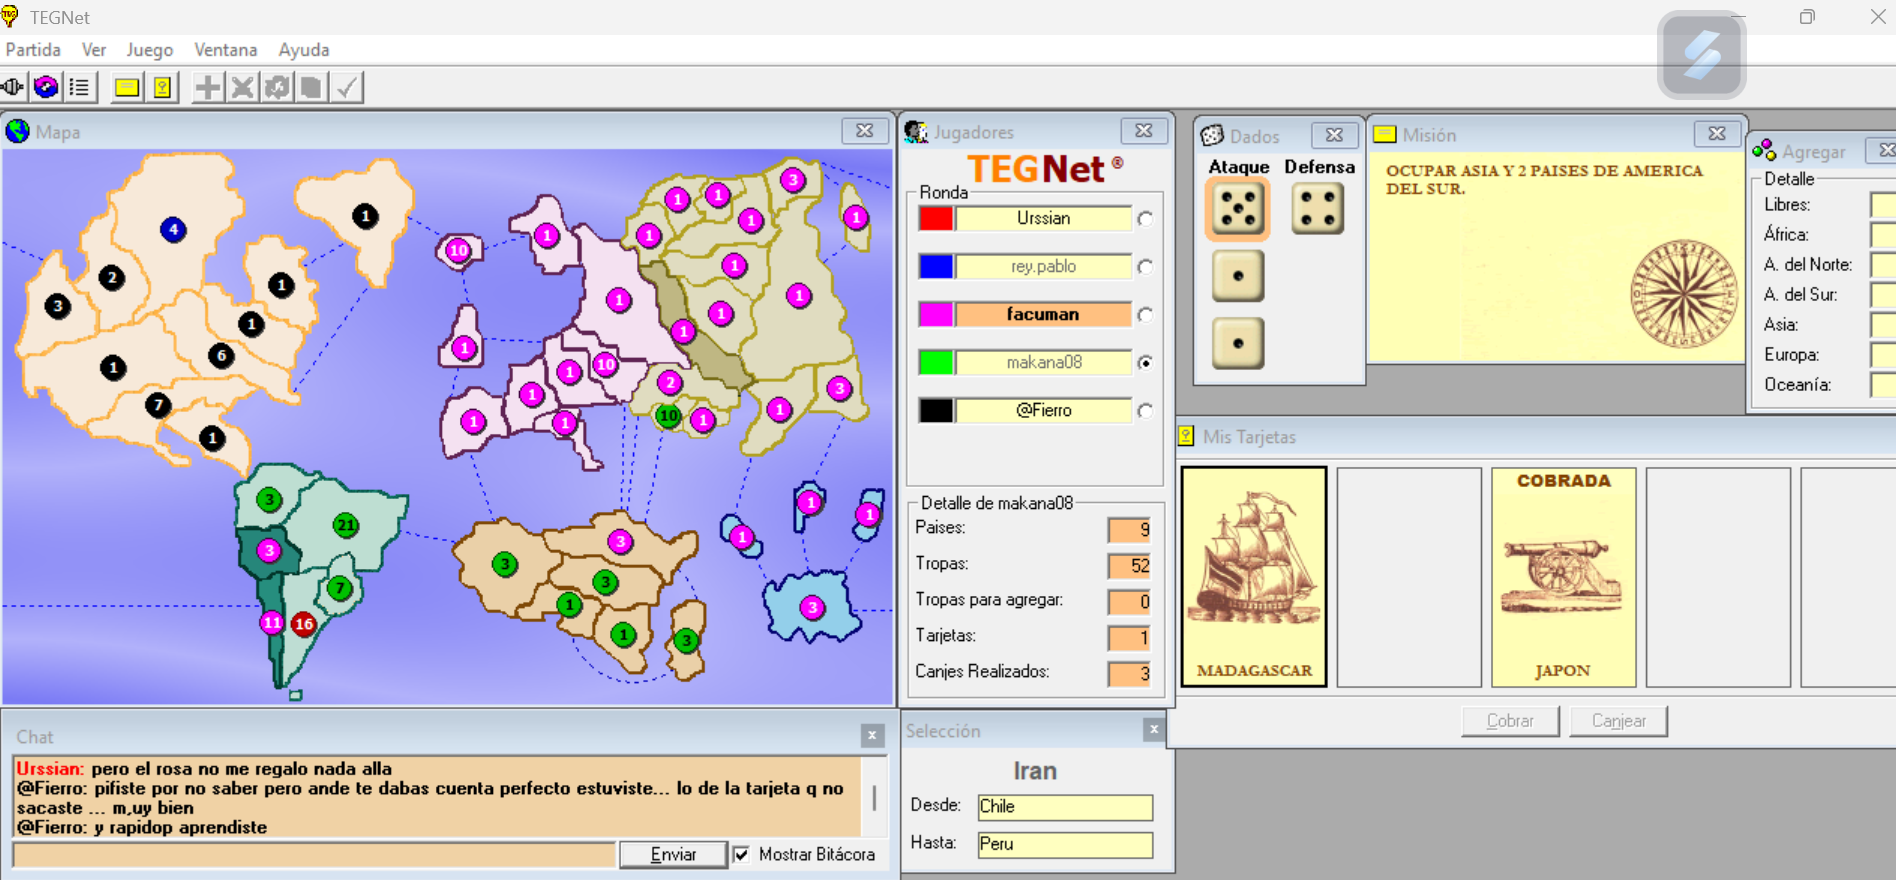Image resolution: width=1896 pixels, height=880 pixels.
Task: Select the Madagascar card
Action: point(1254,577)
